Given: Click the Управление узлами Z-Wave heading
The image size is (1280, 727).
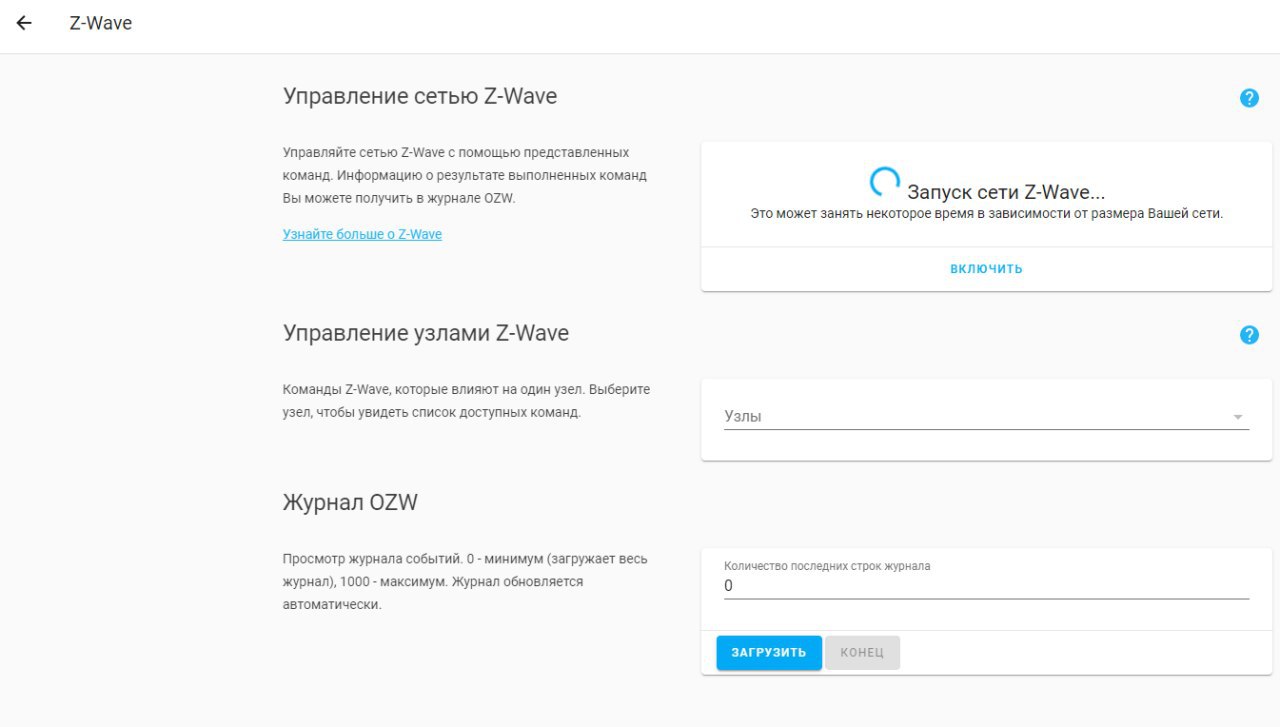Looking at the screenshot, I should 426,333.
